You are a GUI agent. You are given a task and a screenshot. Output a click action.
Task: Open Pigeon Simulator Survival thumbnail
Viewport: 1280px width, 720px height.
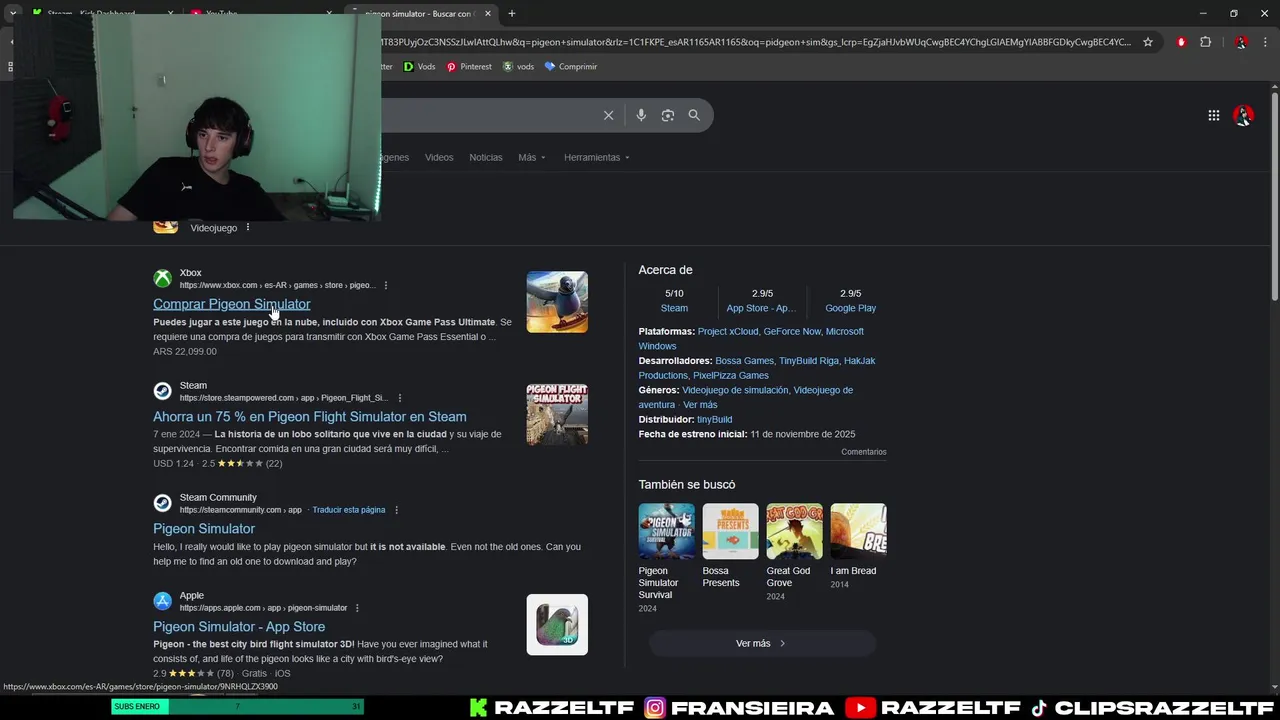tap(667, 531)
